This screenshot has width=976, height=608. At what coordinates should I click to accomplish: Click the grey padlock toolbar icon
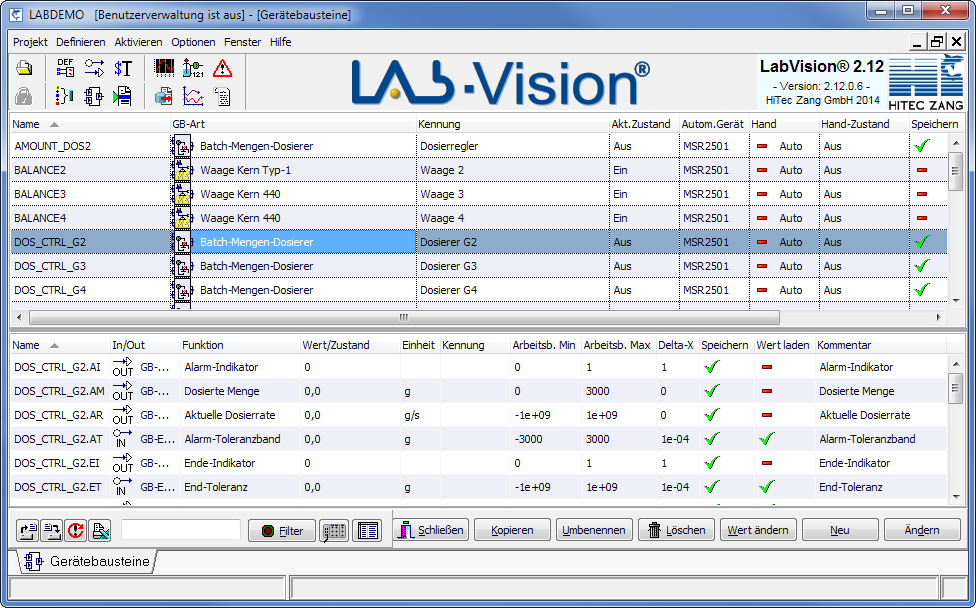24,96
